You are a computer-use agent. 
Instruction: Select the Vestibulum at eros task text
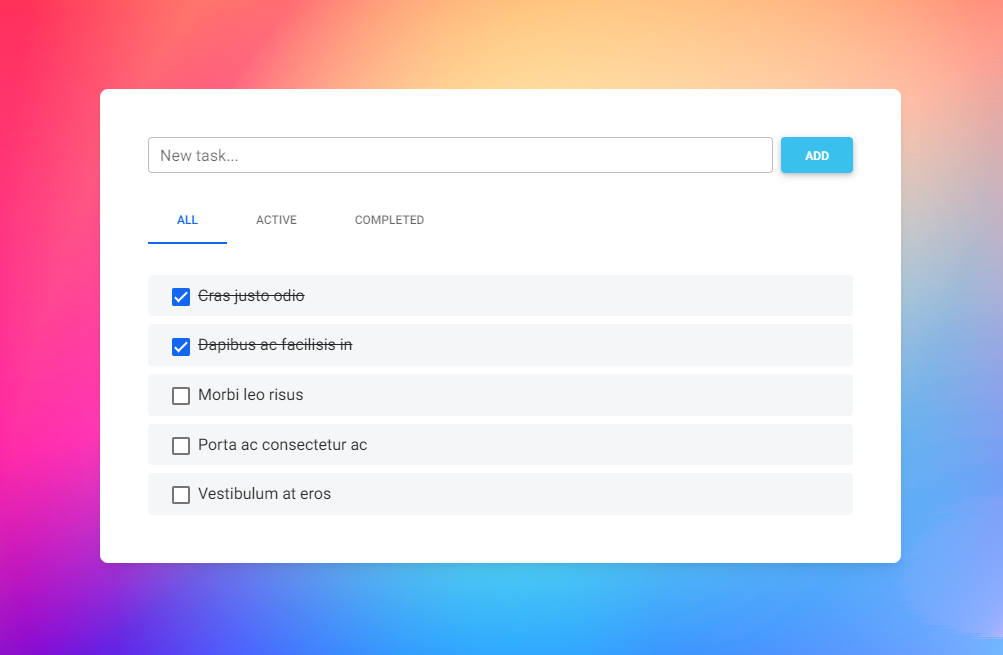click(264, 493)
